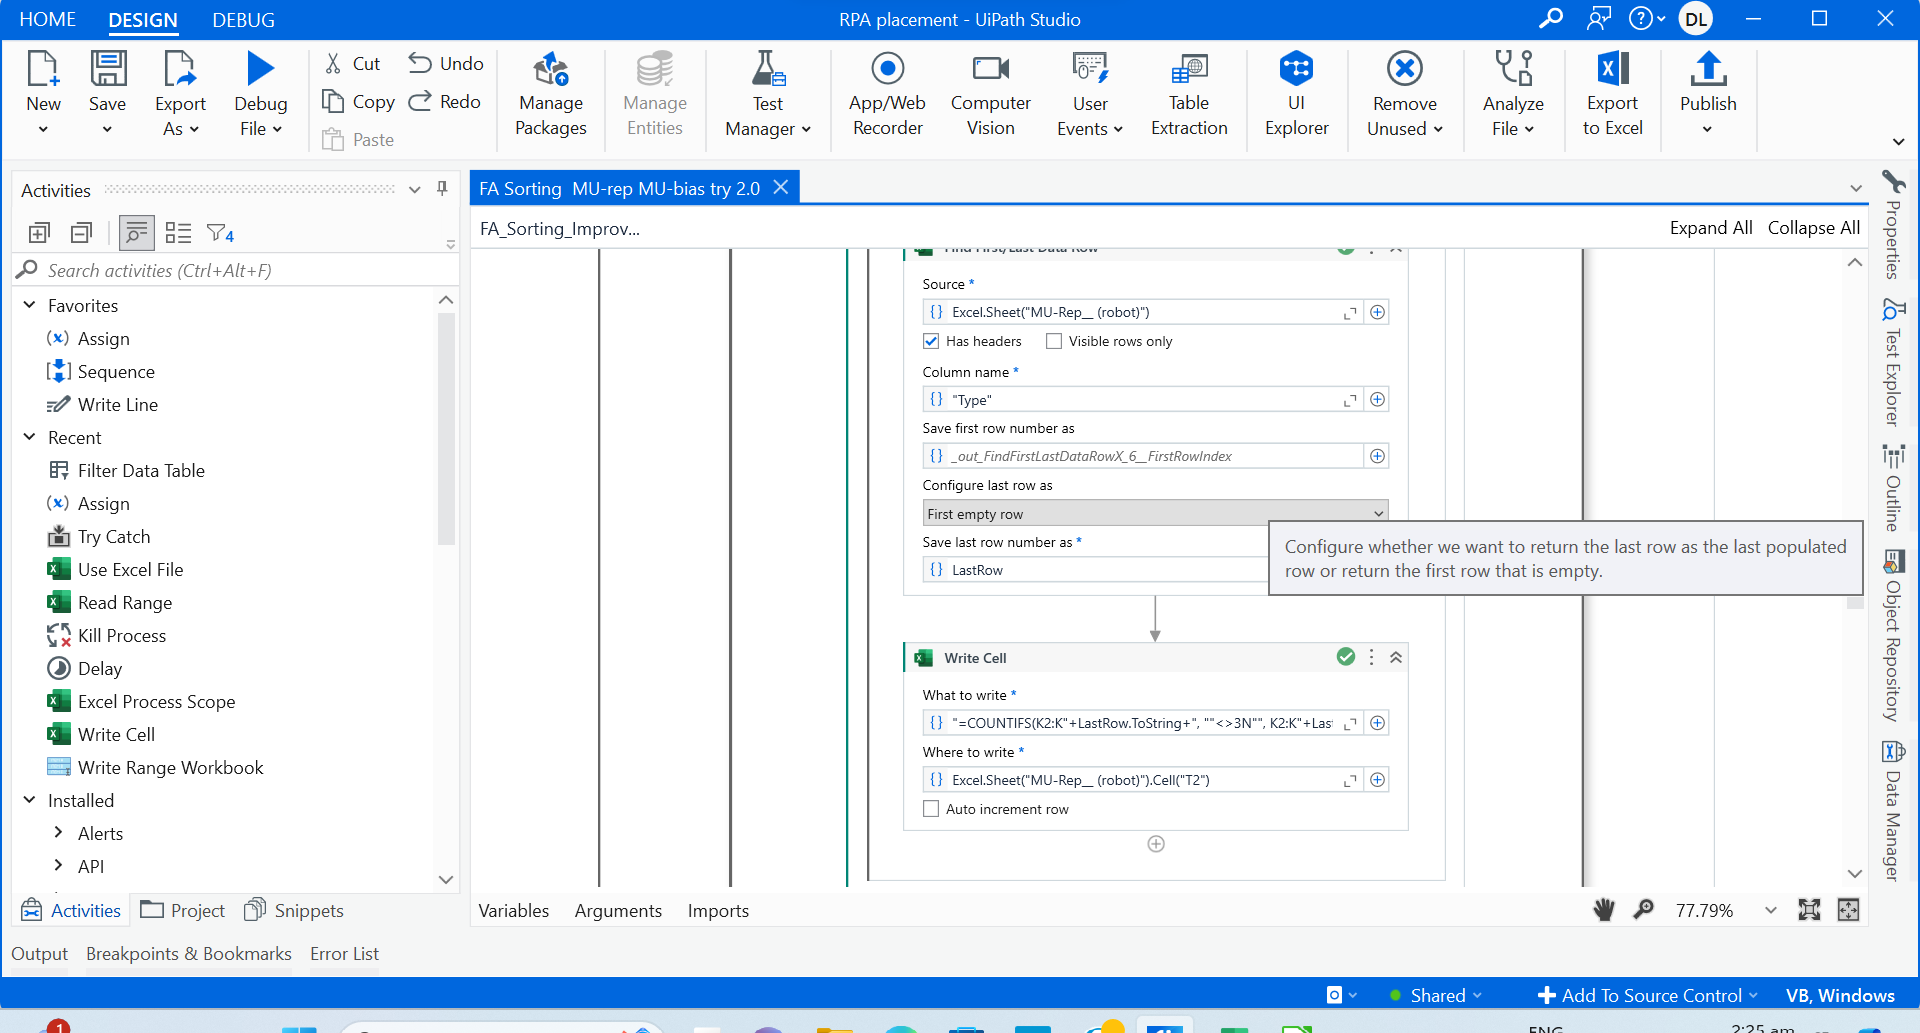Expand the API category
1920x1033 pixels.
(x=58, y=866)
